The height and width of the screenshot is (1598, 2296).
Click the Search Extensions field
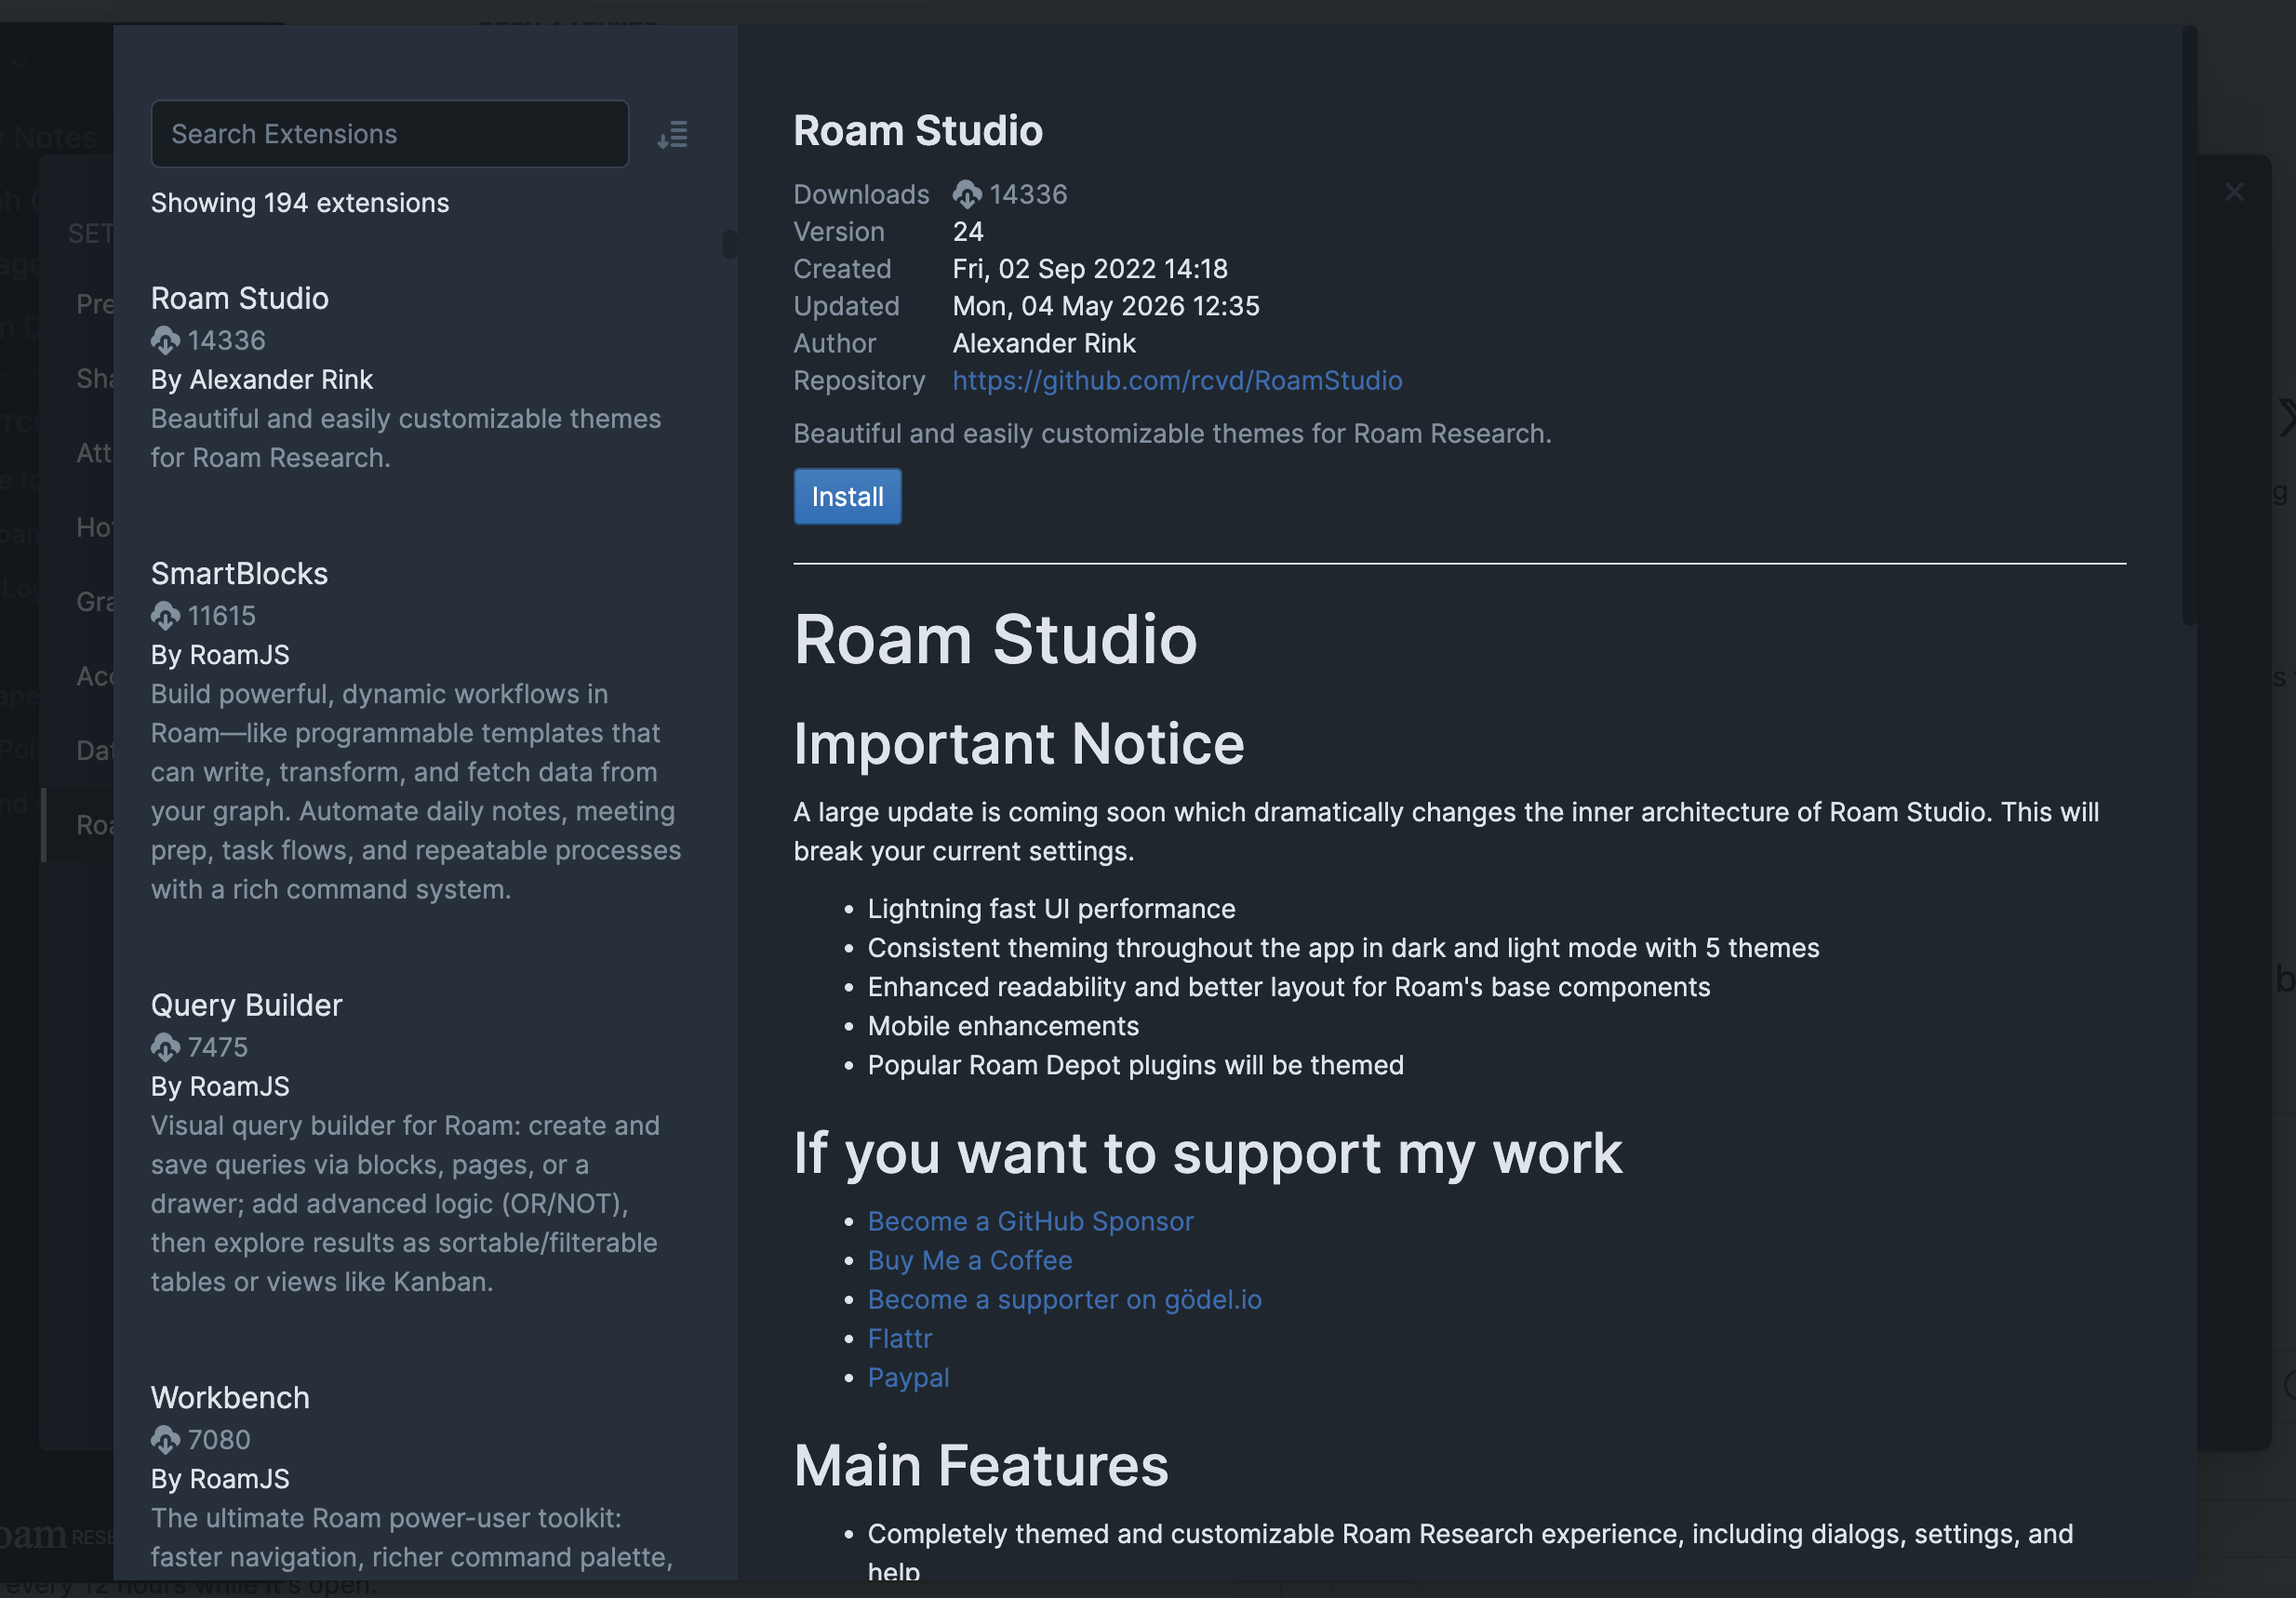click(x=389, y=134)
